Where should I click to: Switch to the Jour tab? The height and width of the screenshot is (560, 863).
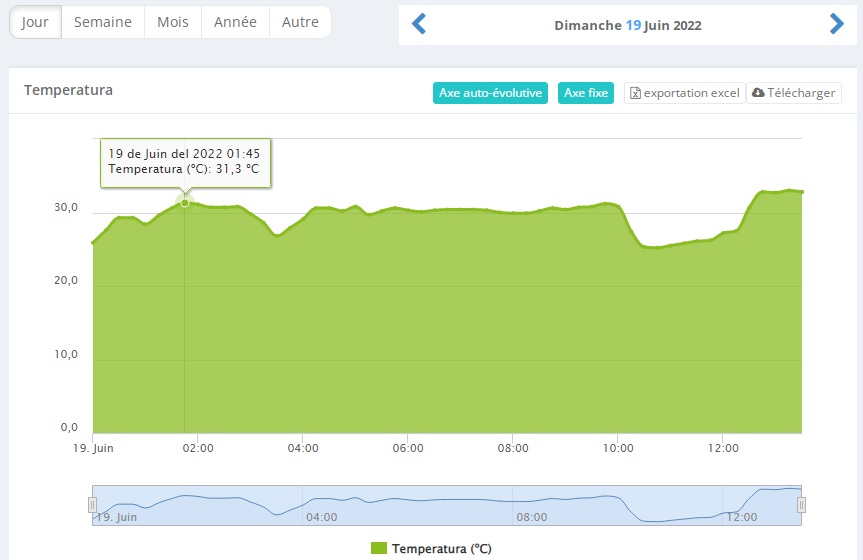35,22
